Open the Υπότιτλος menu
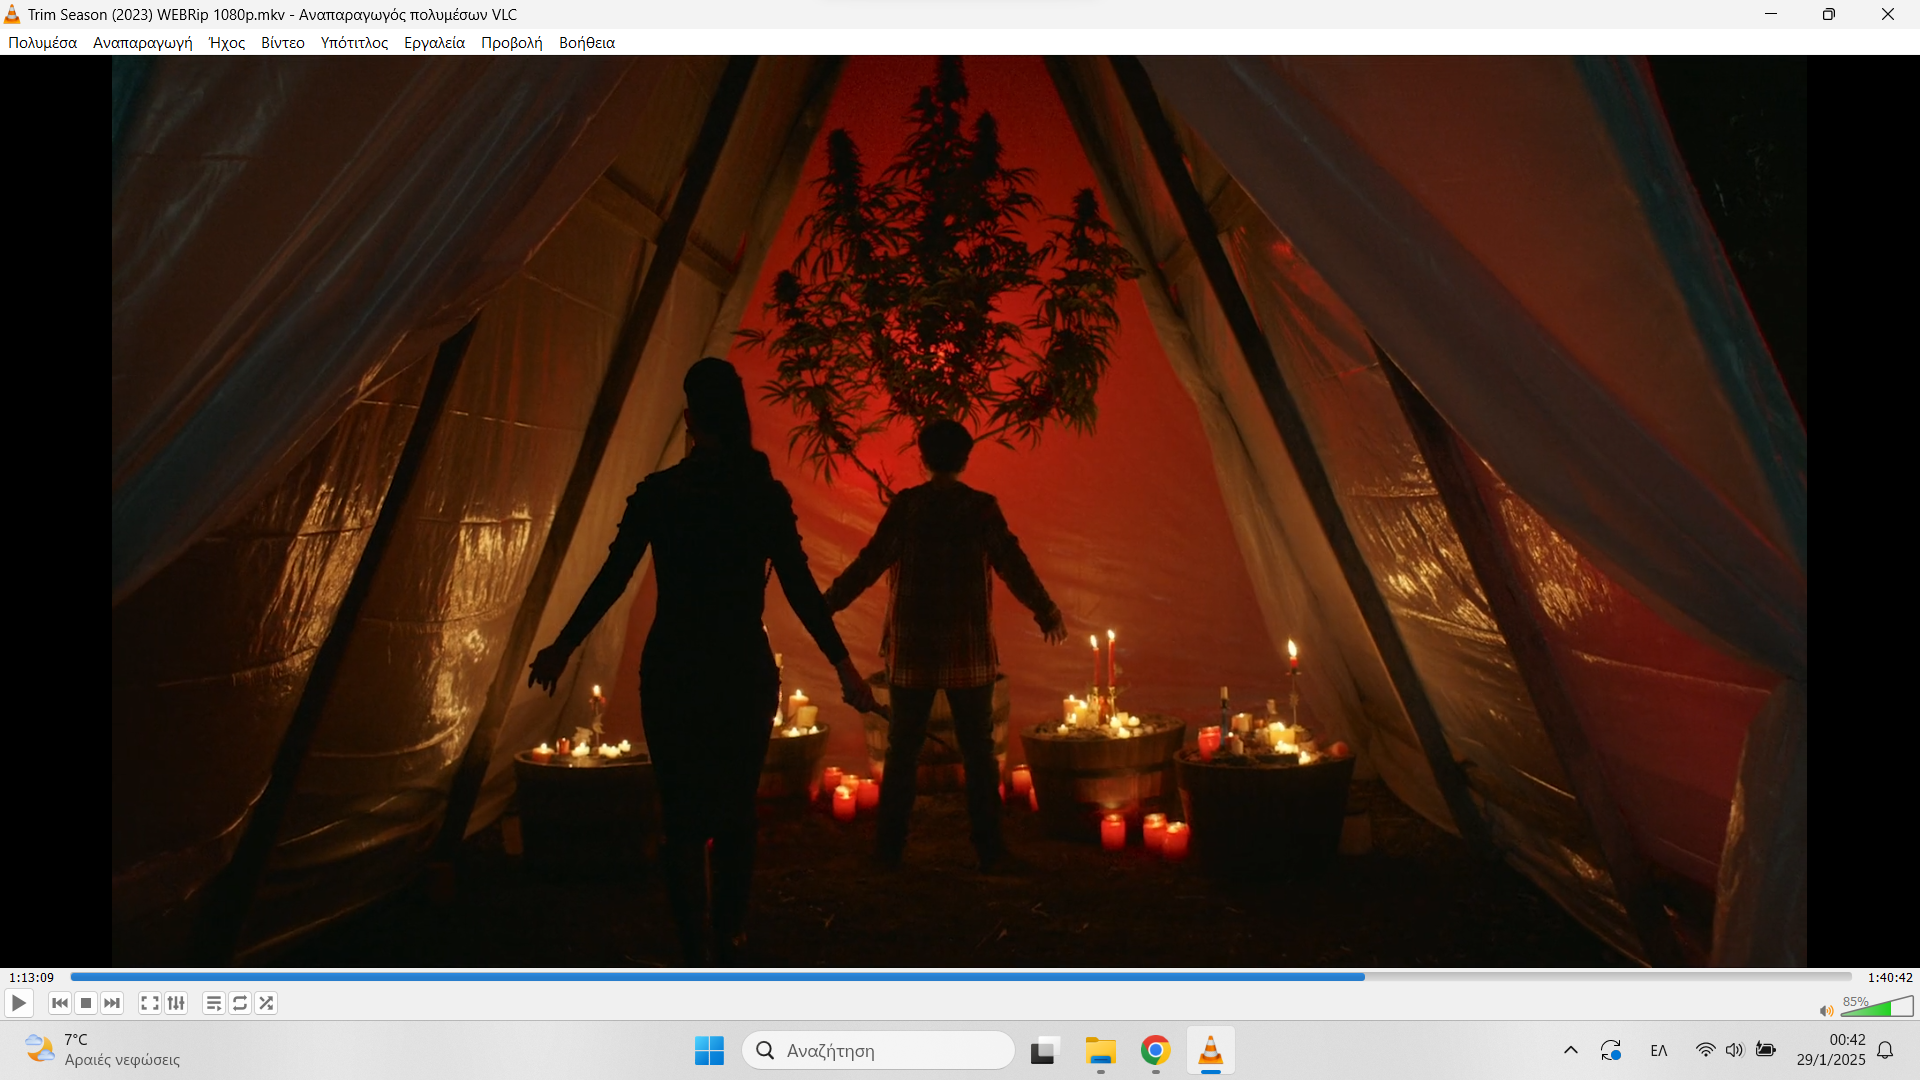Viewport: 1920px width, 1080px height. tap(354, 43)
